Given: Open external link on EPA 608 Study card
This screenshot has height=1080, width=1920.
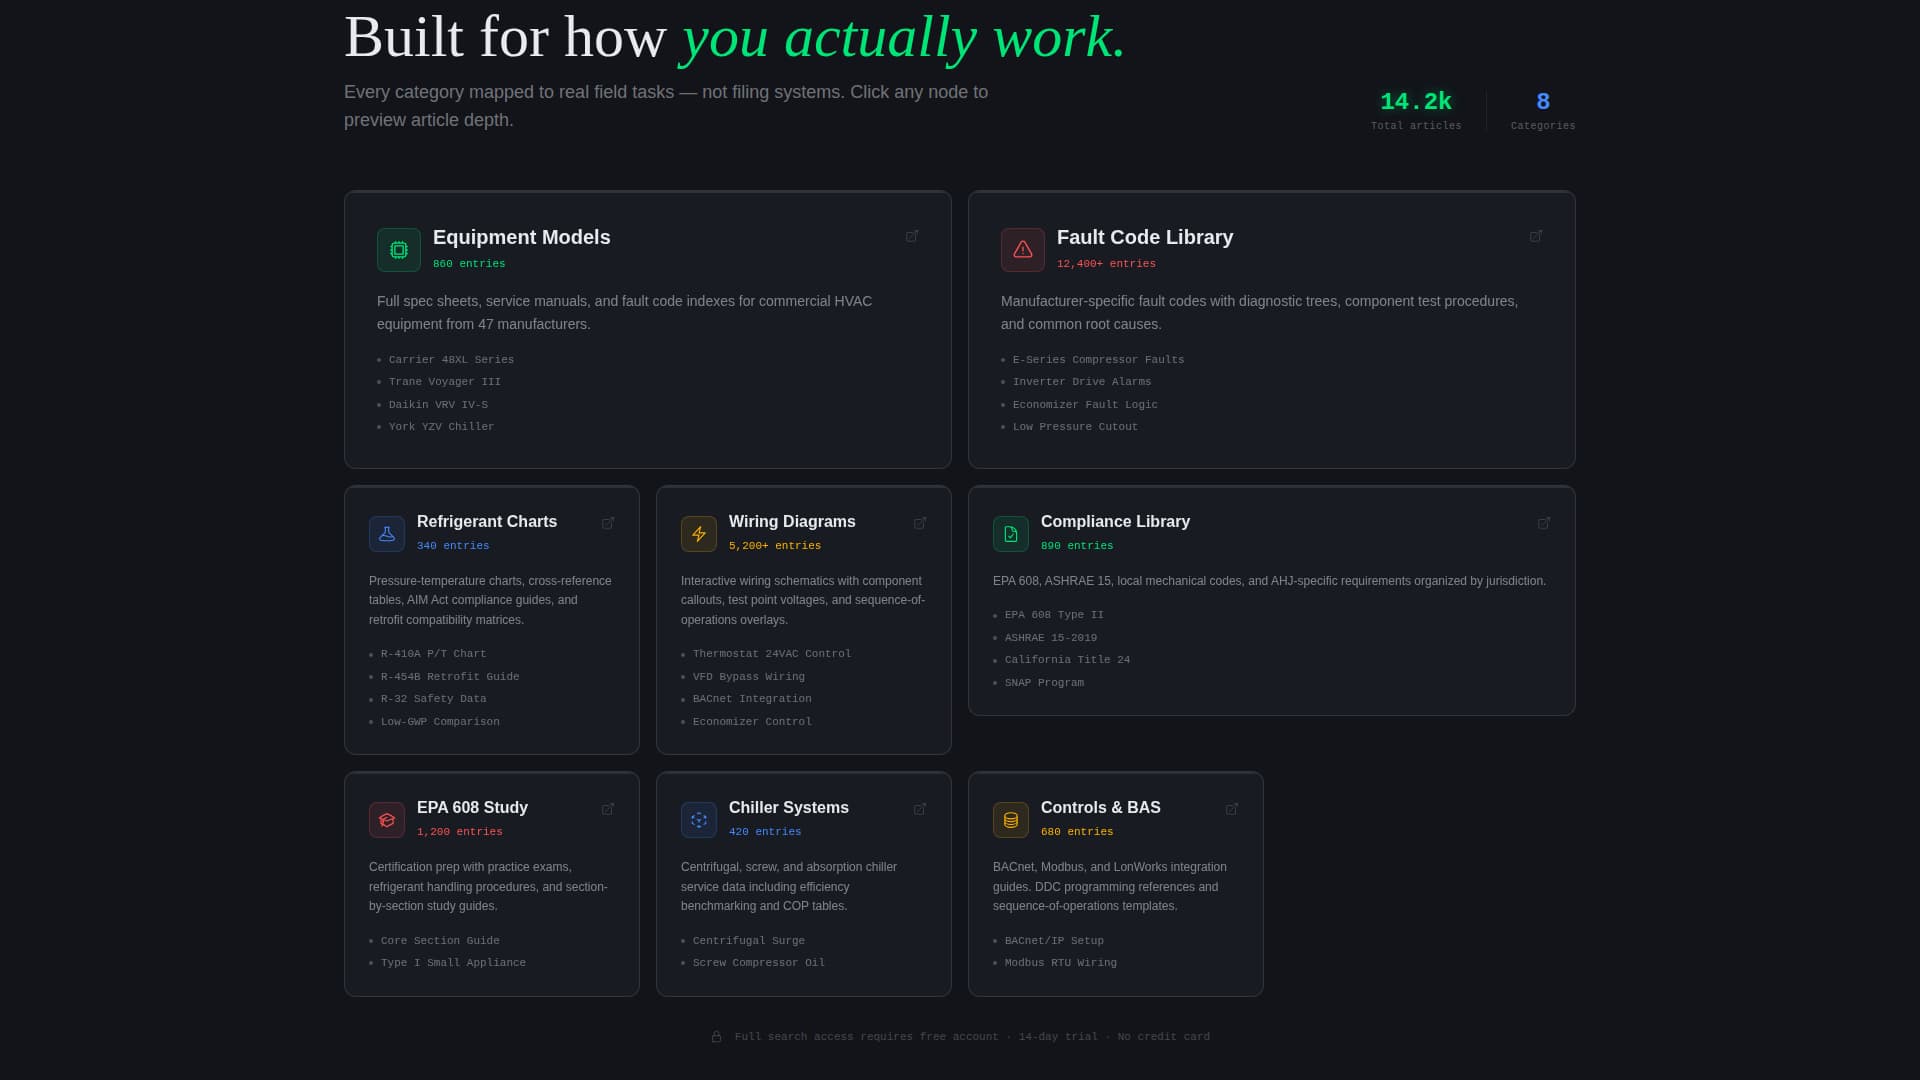Looking at the screenshot, I should [608, 809].
